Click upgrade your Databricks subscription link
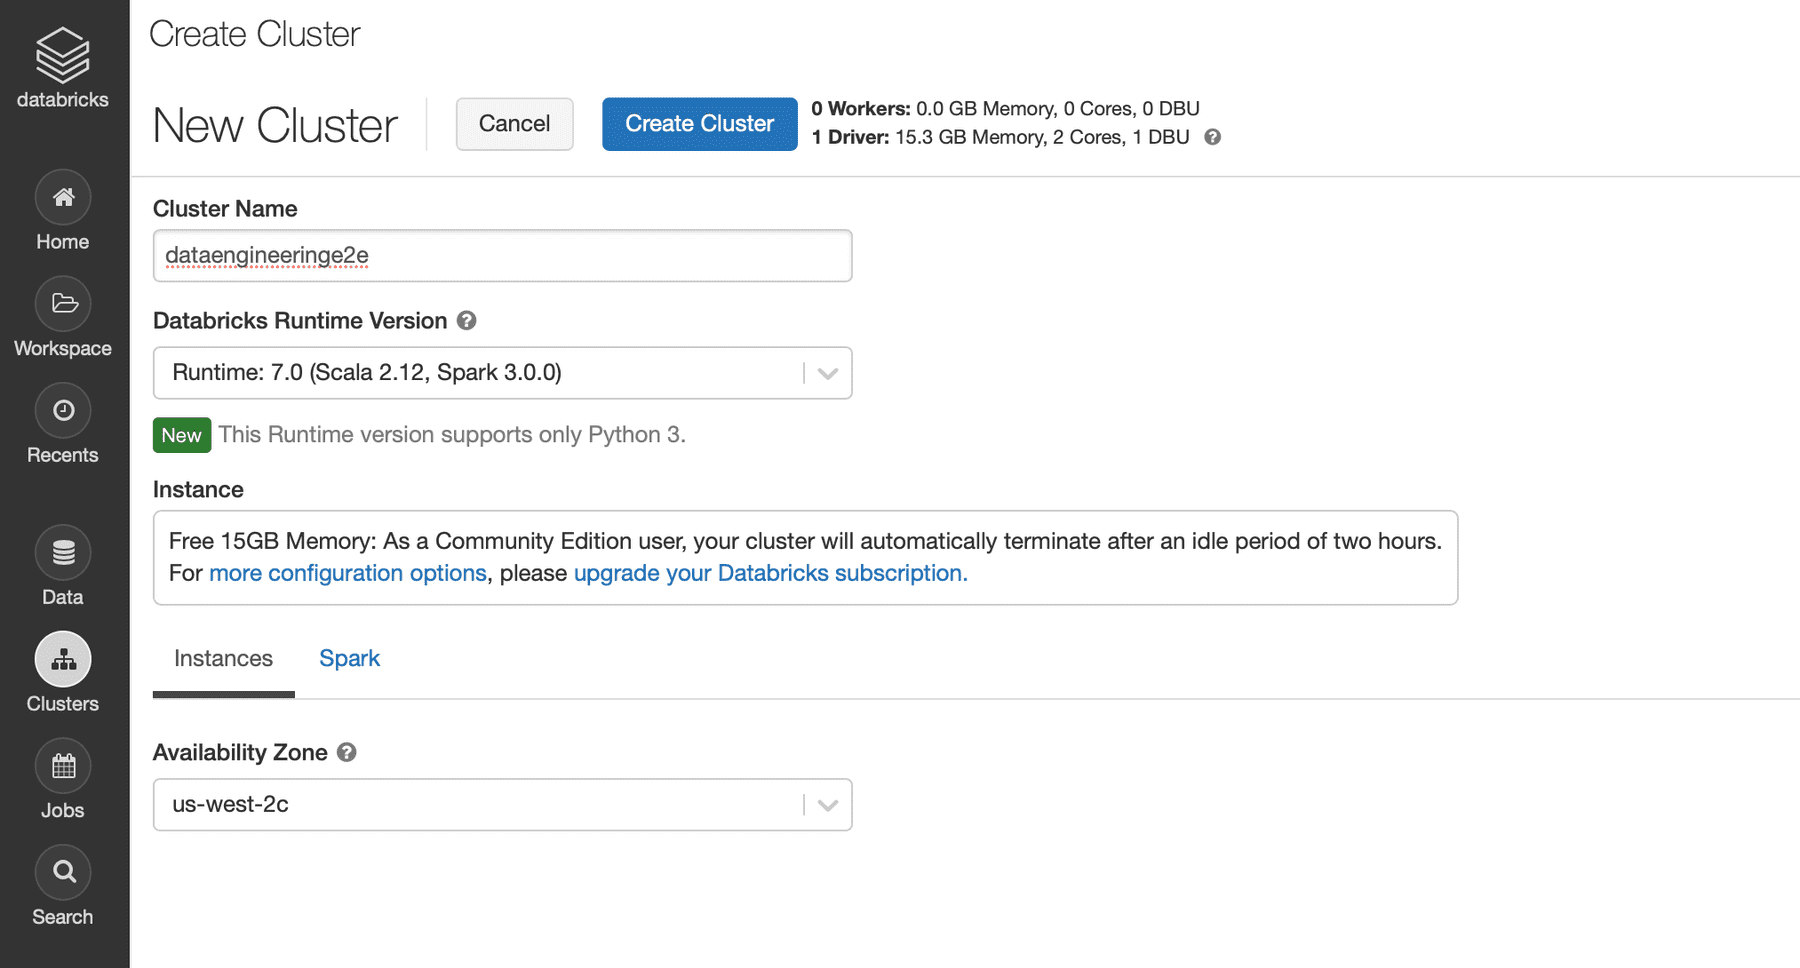Viewport: 1800px width, 968px height. click(769, 573)
